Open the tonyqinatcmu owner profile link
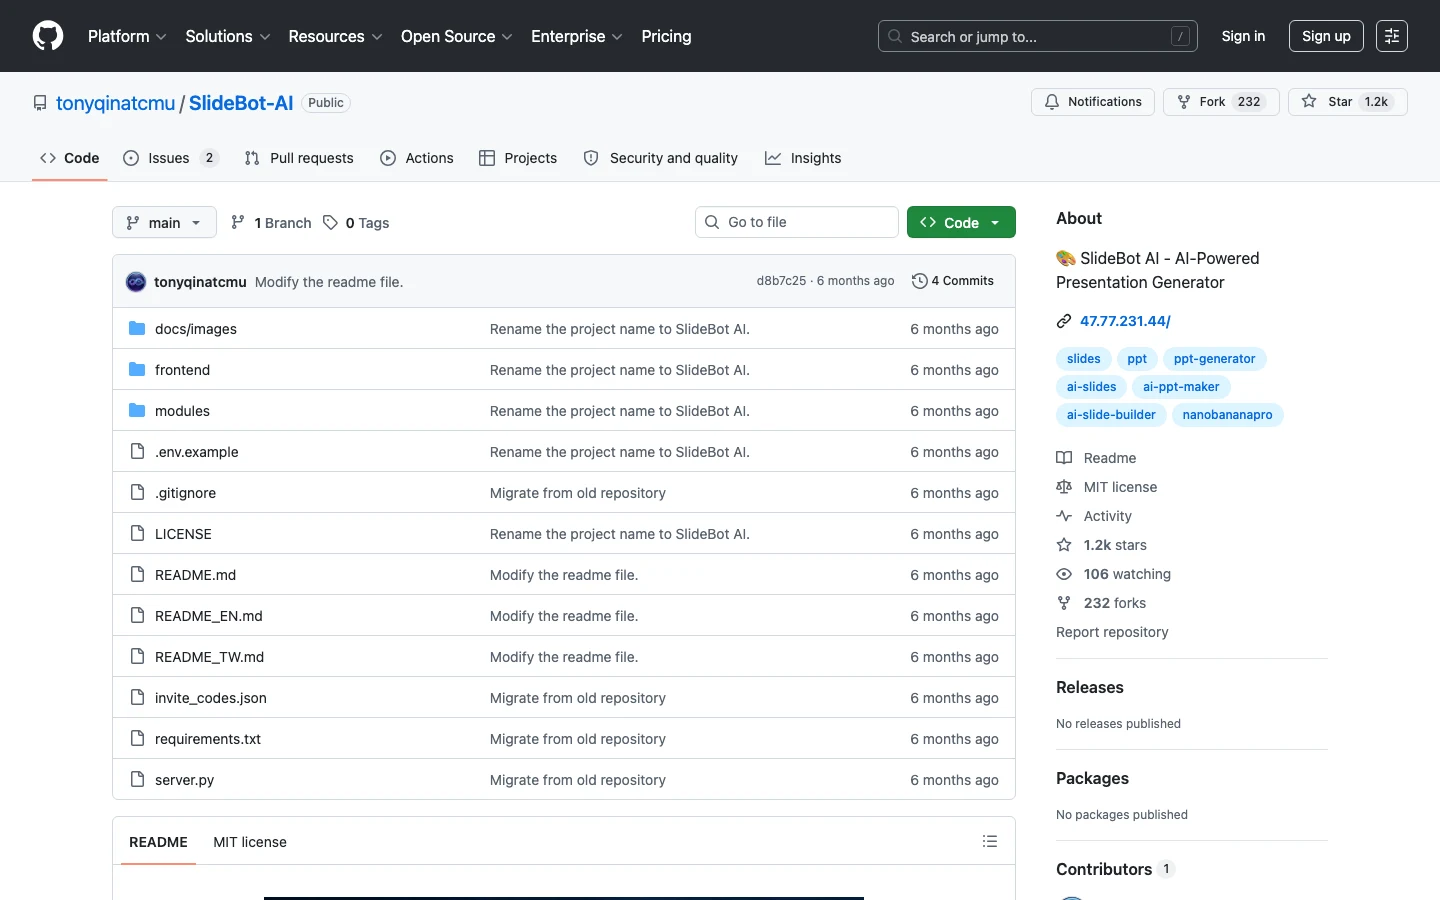Viewport: 1440px width, 900px height. 115,103
